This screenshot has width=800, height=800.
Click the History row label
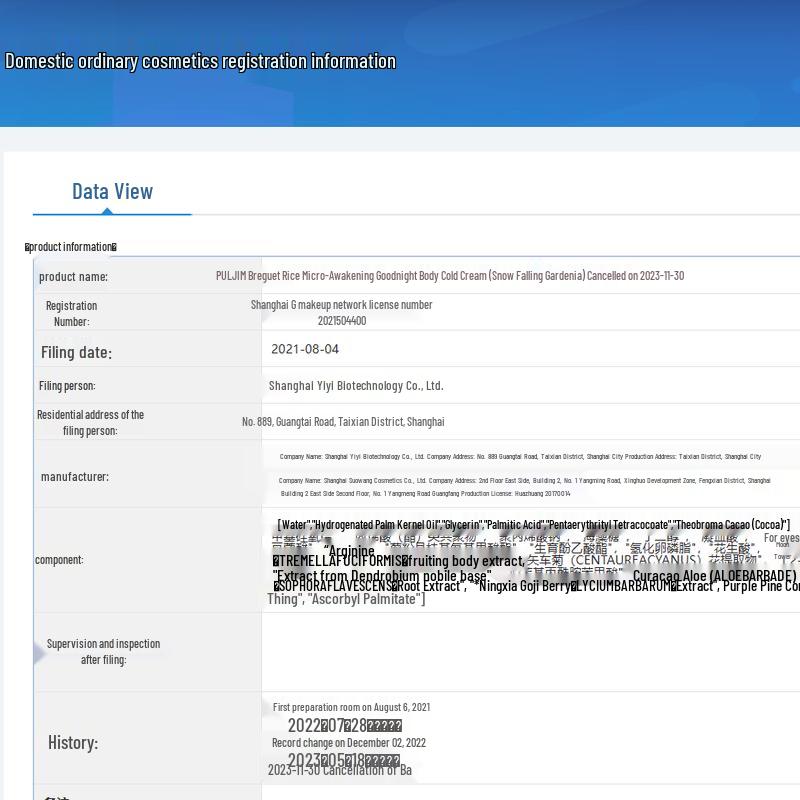[x=73, y=742]
